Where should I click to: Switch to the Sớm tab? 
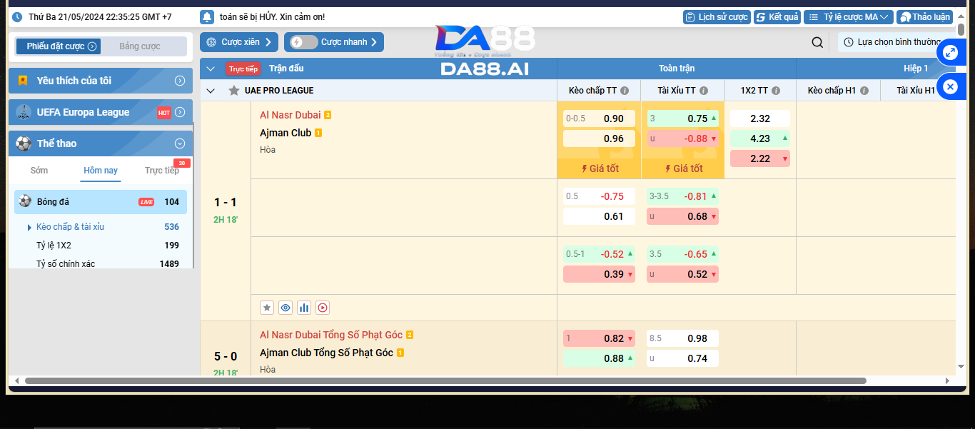(x=39, y=171)
